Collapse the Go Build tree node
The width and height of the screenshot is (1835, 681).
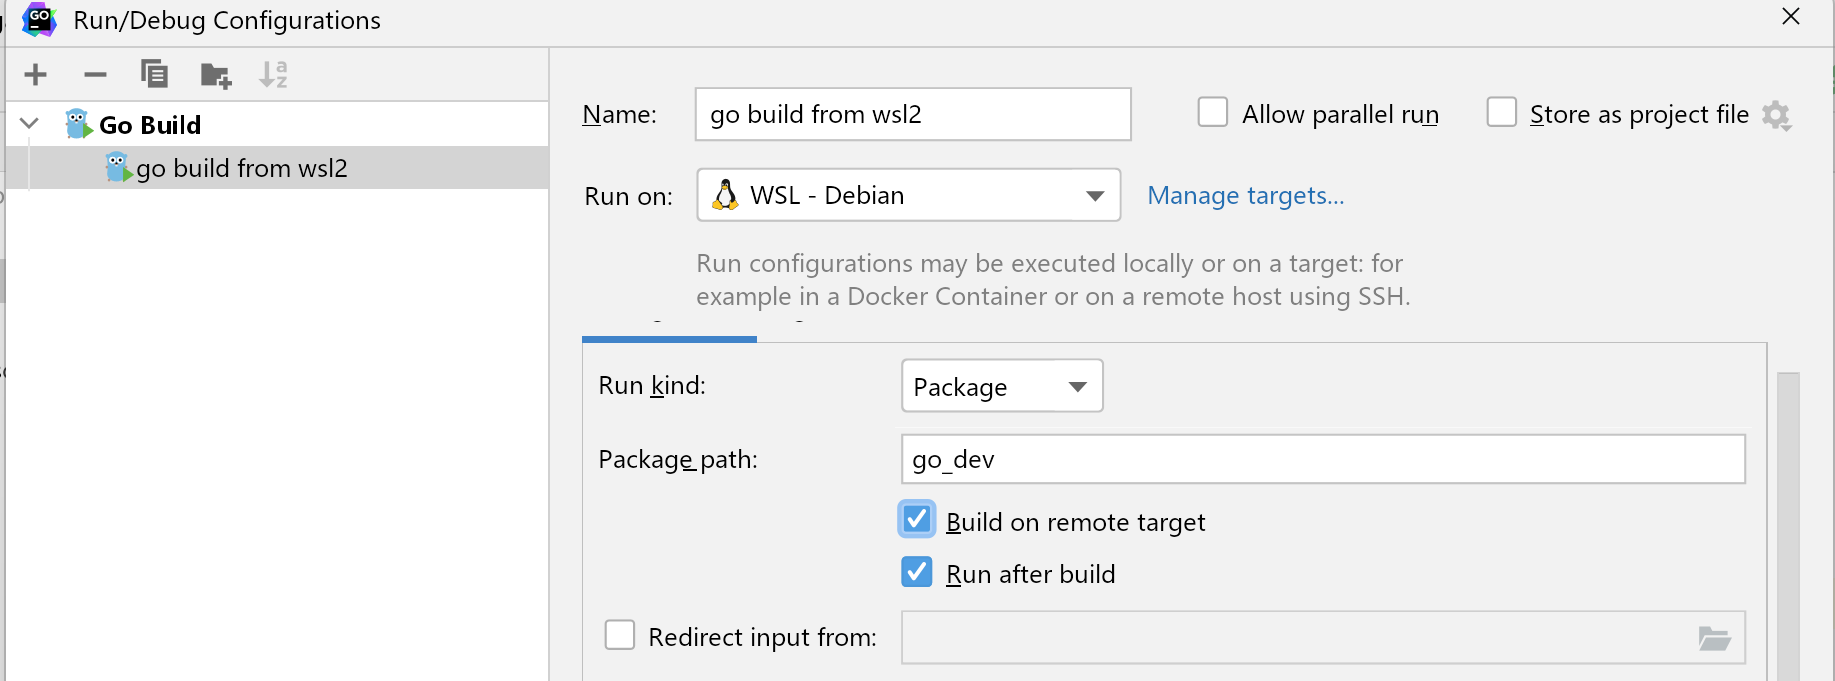click(29, 124)
